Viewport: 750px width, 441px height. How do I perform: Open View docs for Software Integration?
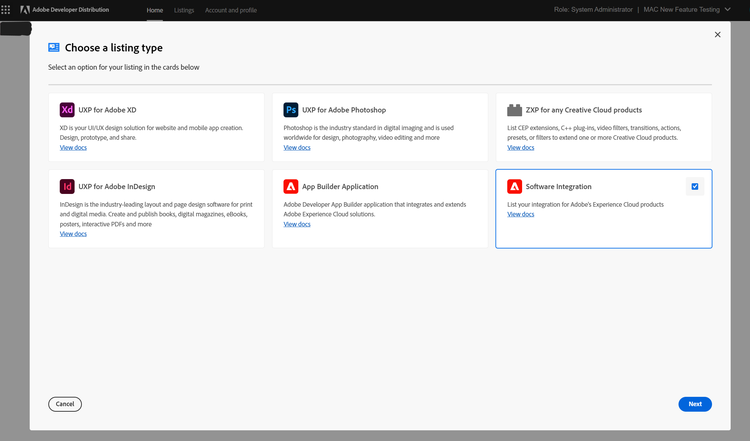point(520,214)
